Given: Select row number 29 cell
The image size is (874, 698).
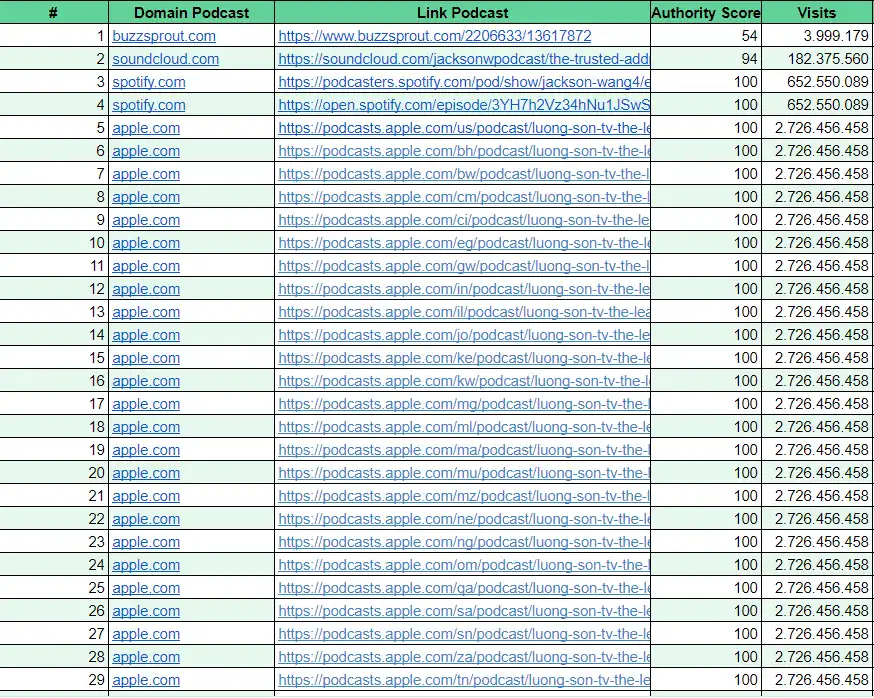Looking at the screenshot, I should [x=54, y=680].
